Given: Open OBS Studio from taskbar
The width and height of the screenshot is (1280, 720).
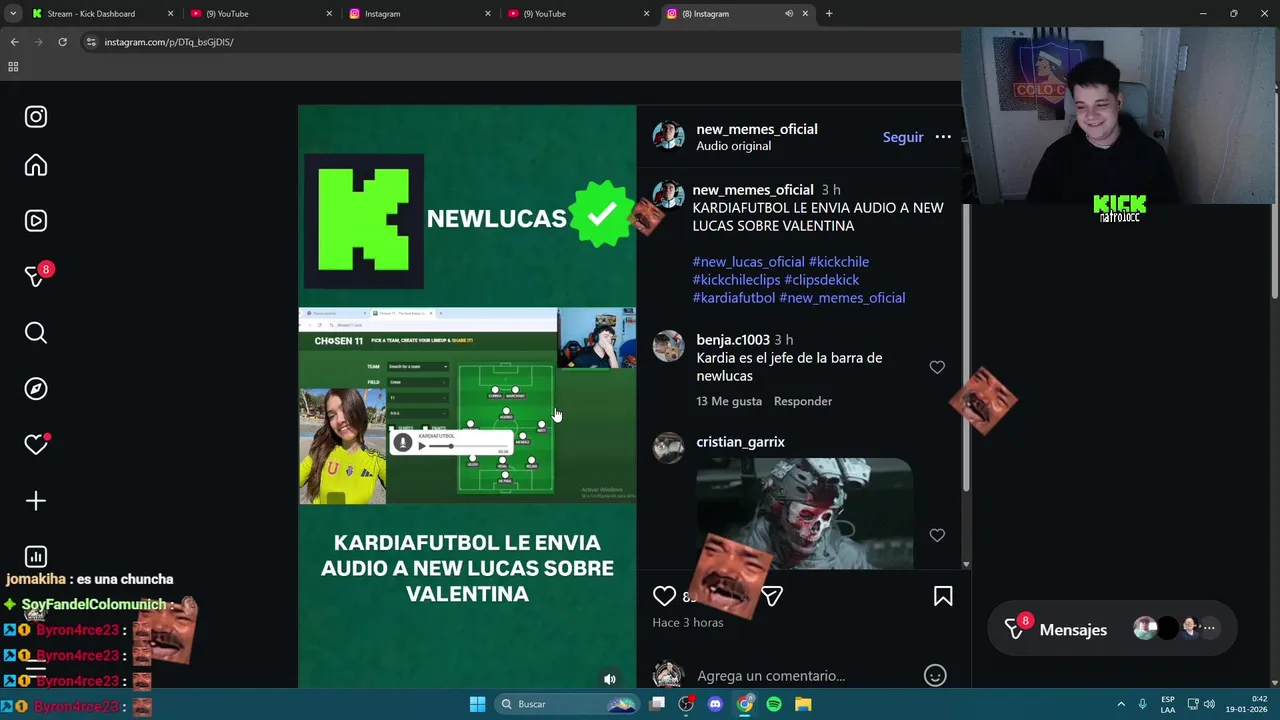Looking at the screenshot, I should coord(686,704).
